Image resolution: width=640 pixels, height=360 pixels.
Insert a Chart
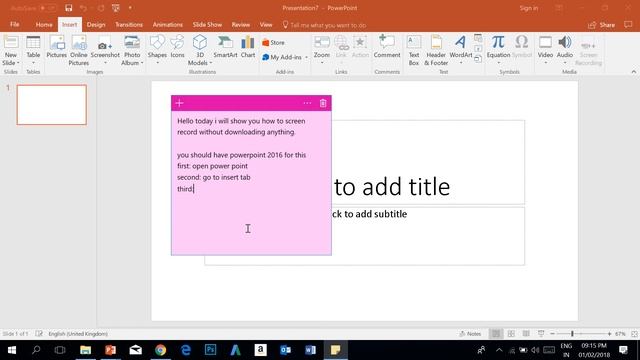248,47
